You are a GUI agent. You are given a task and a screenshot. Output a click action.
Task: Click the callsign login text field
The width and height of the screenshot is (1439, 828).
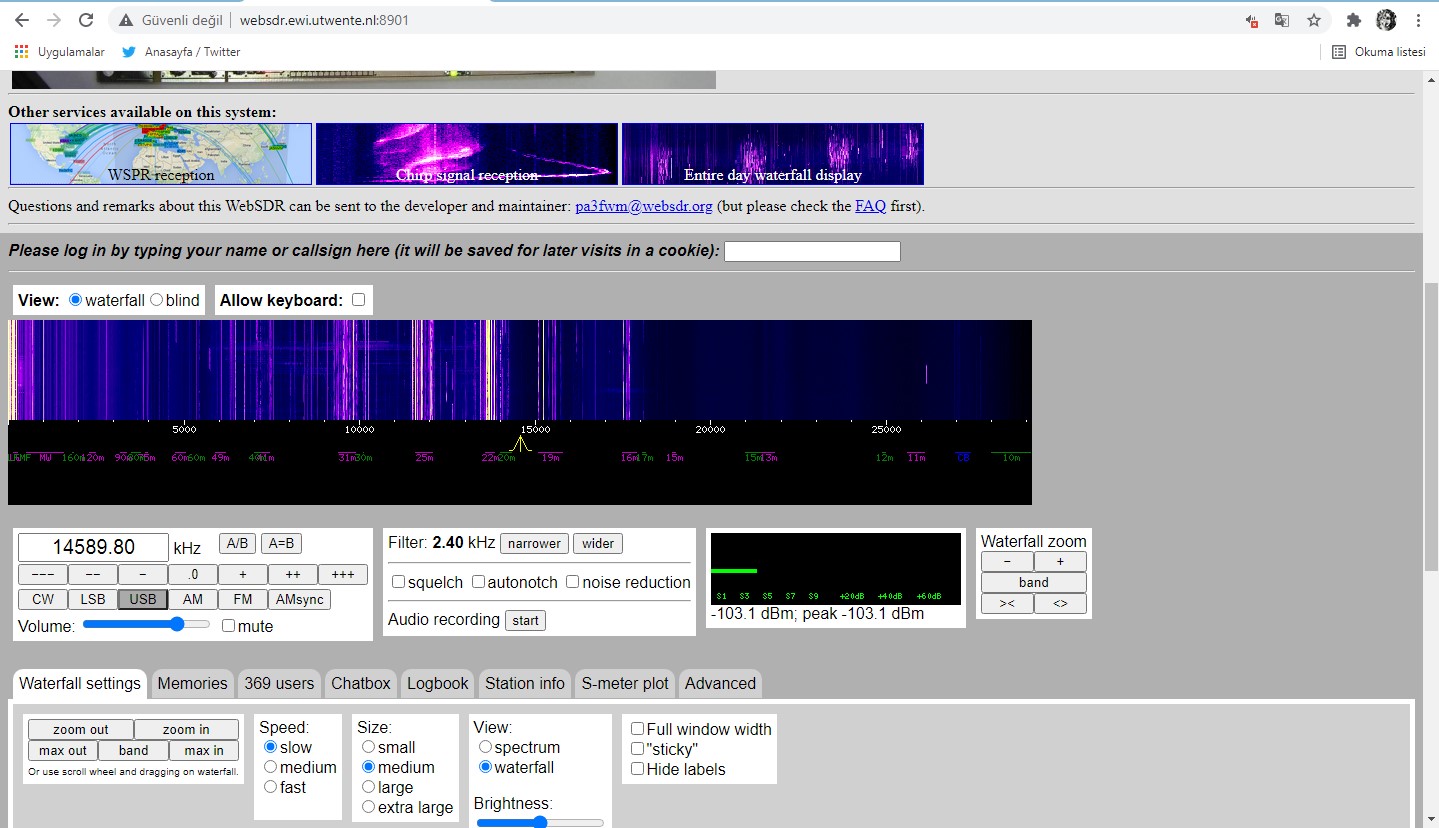click(x=812, y=251)
